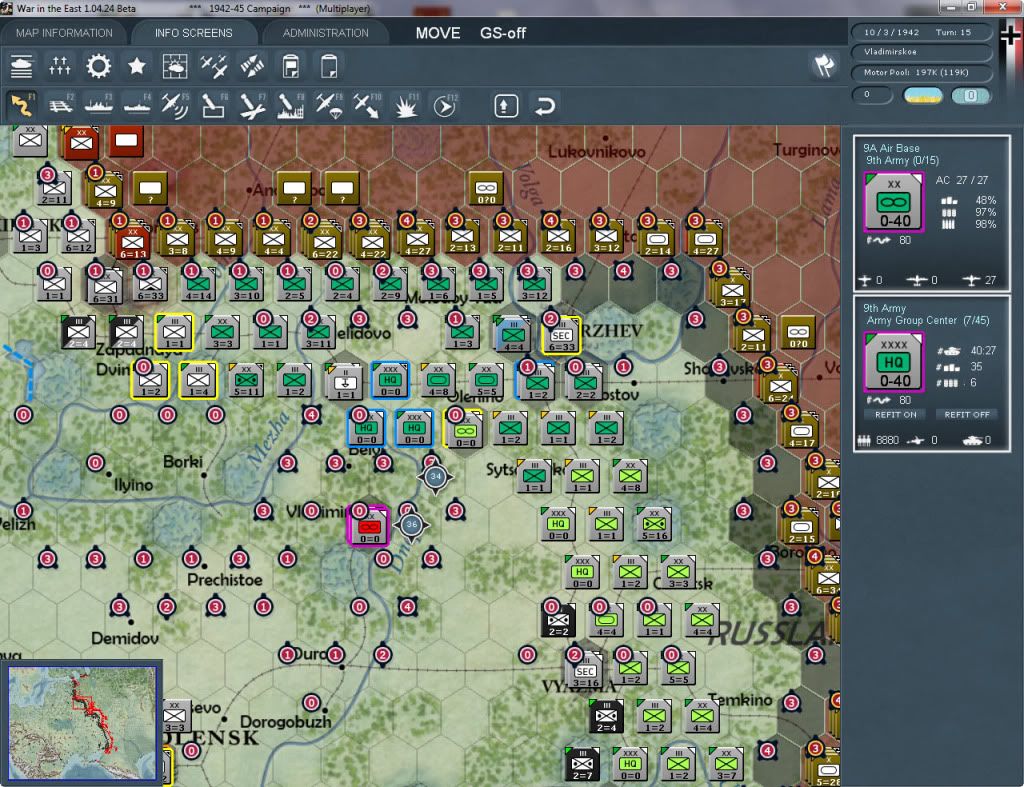The image size is (1024, 787).
Task: Click the blank clipboard log icon
Action: click(329, 66)
